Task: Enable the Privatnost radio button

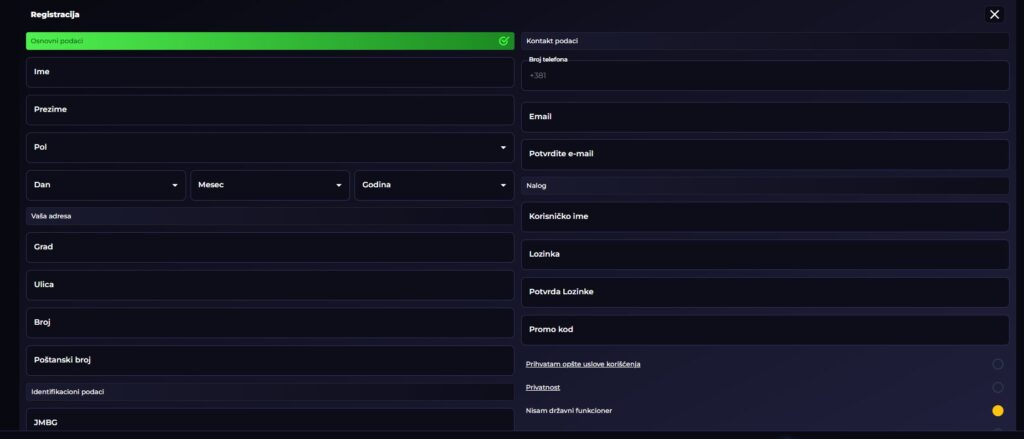Action: click(997, 387)
